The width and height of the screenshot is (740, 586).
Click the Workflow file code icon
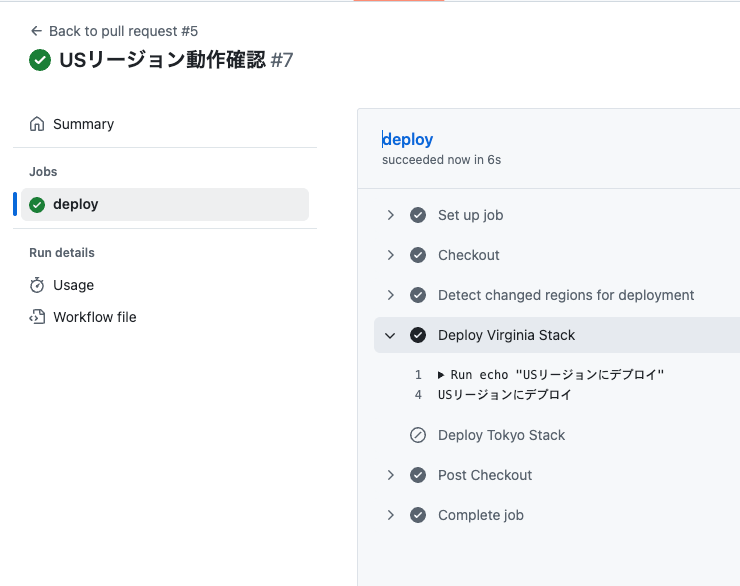37,317
